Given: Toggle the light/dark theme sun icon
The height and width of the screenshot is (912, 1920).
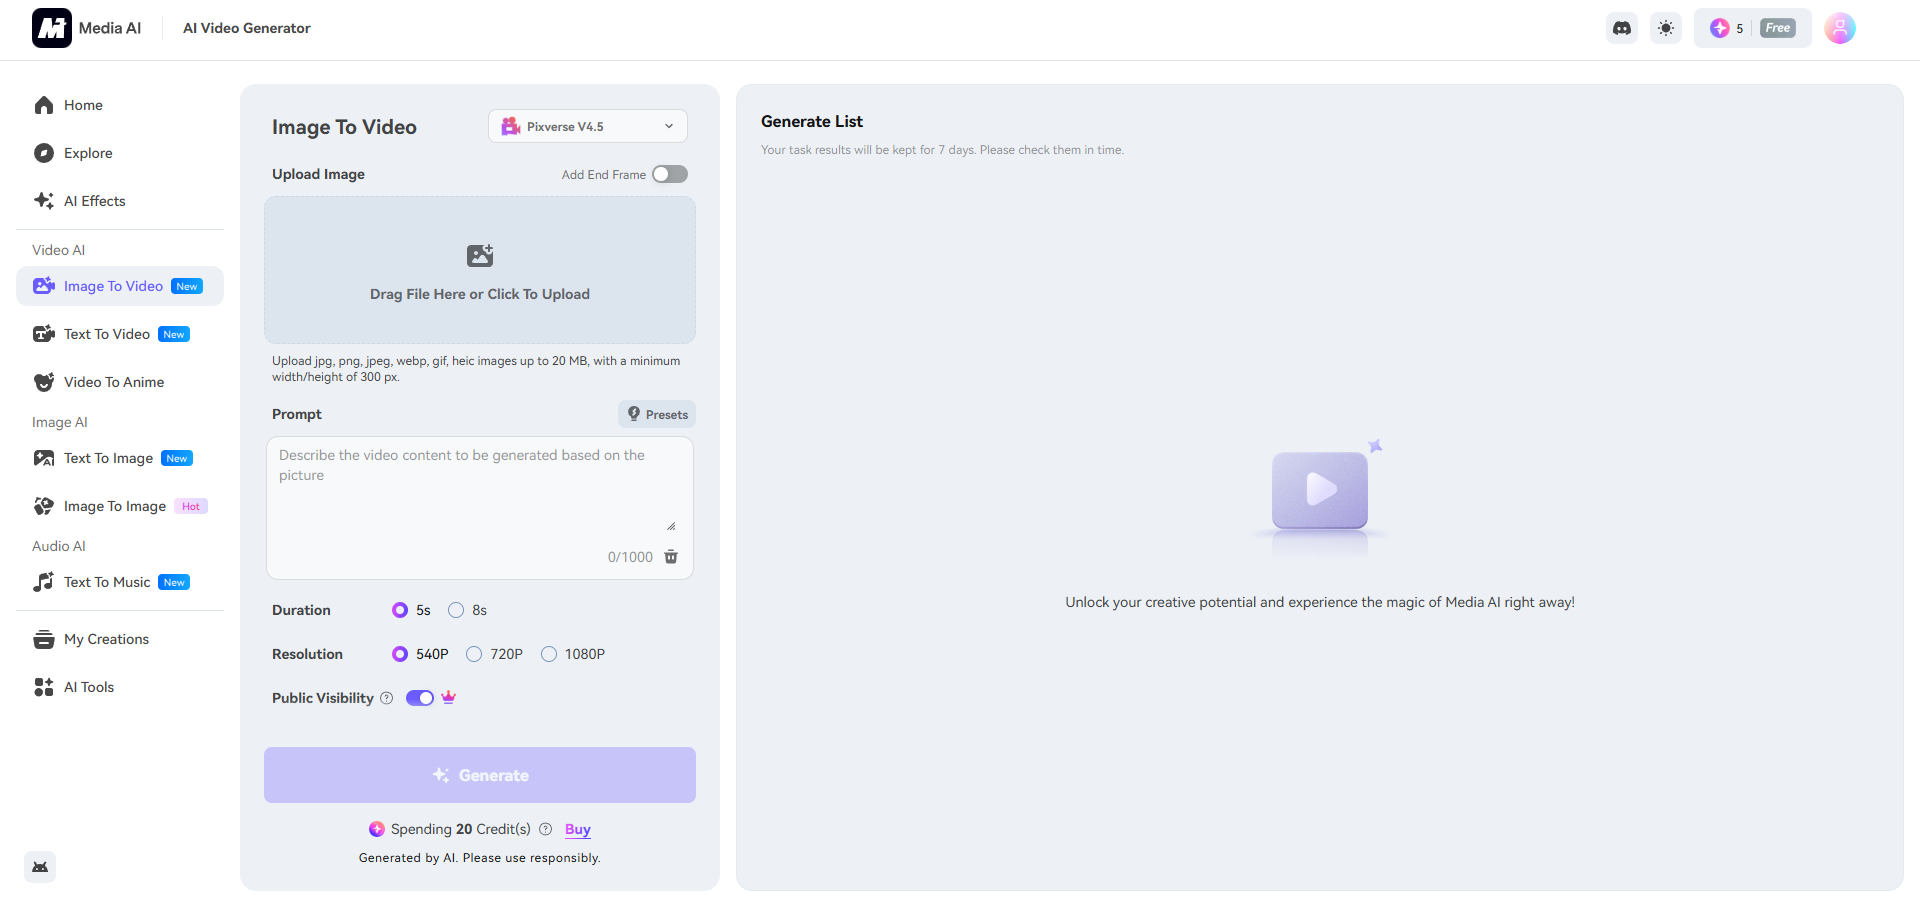Looking at the screenshot, I should (1666, 28).
